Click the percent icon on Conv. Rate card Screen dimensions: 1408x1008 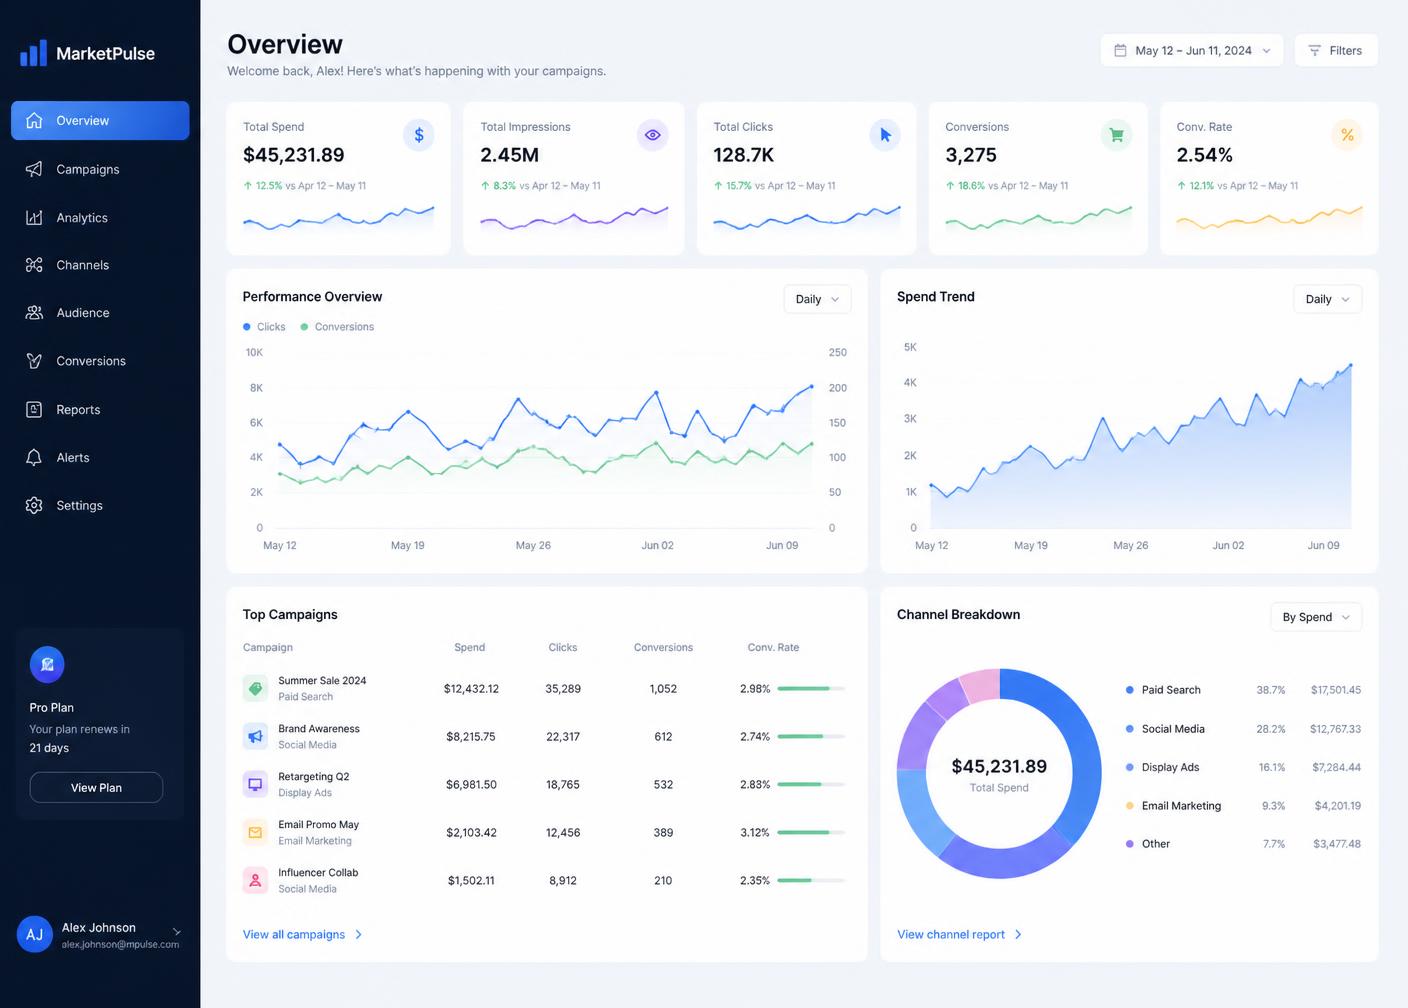coord(1347,135)
